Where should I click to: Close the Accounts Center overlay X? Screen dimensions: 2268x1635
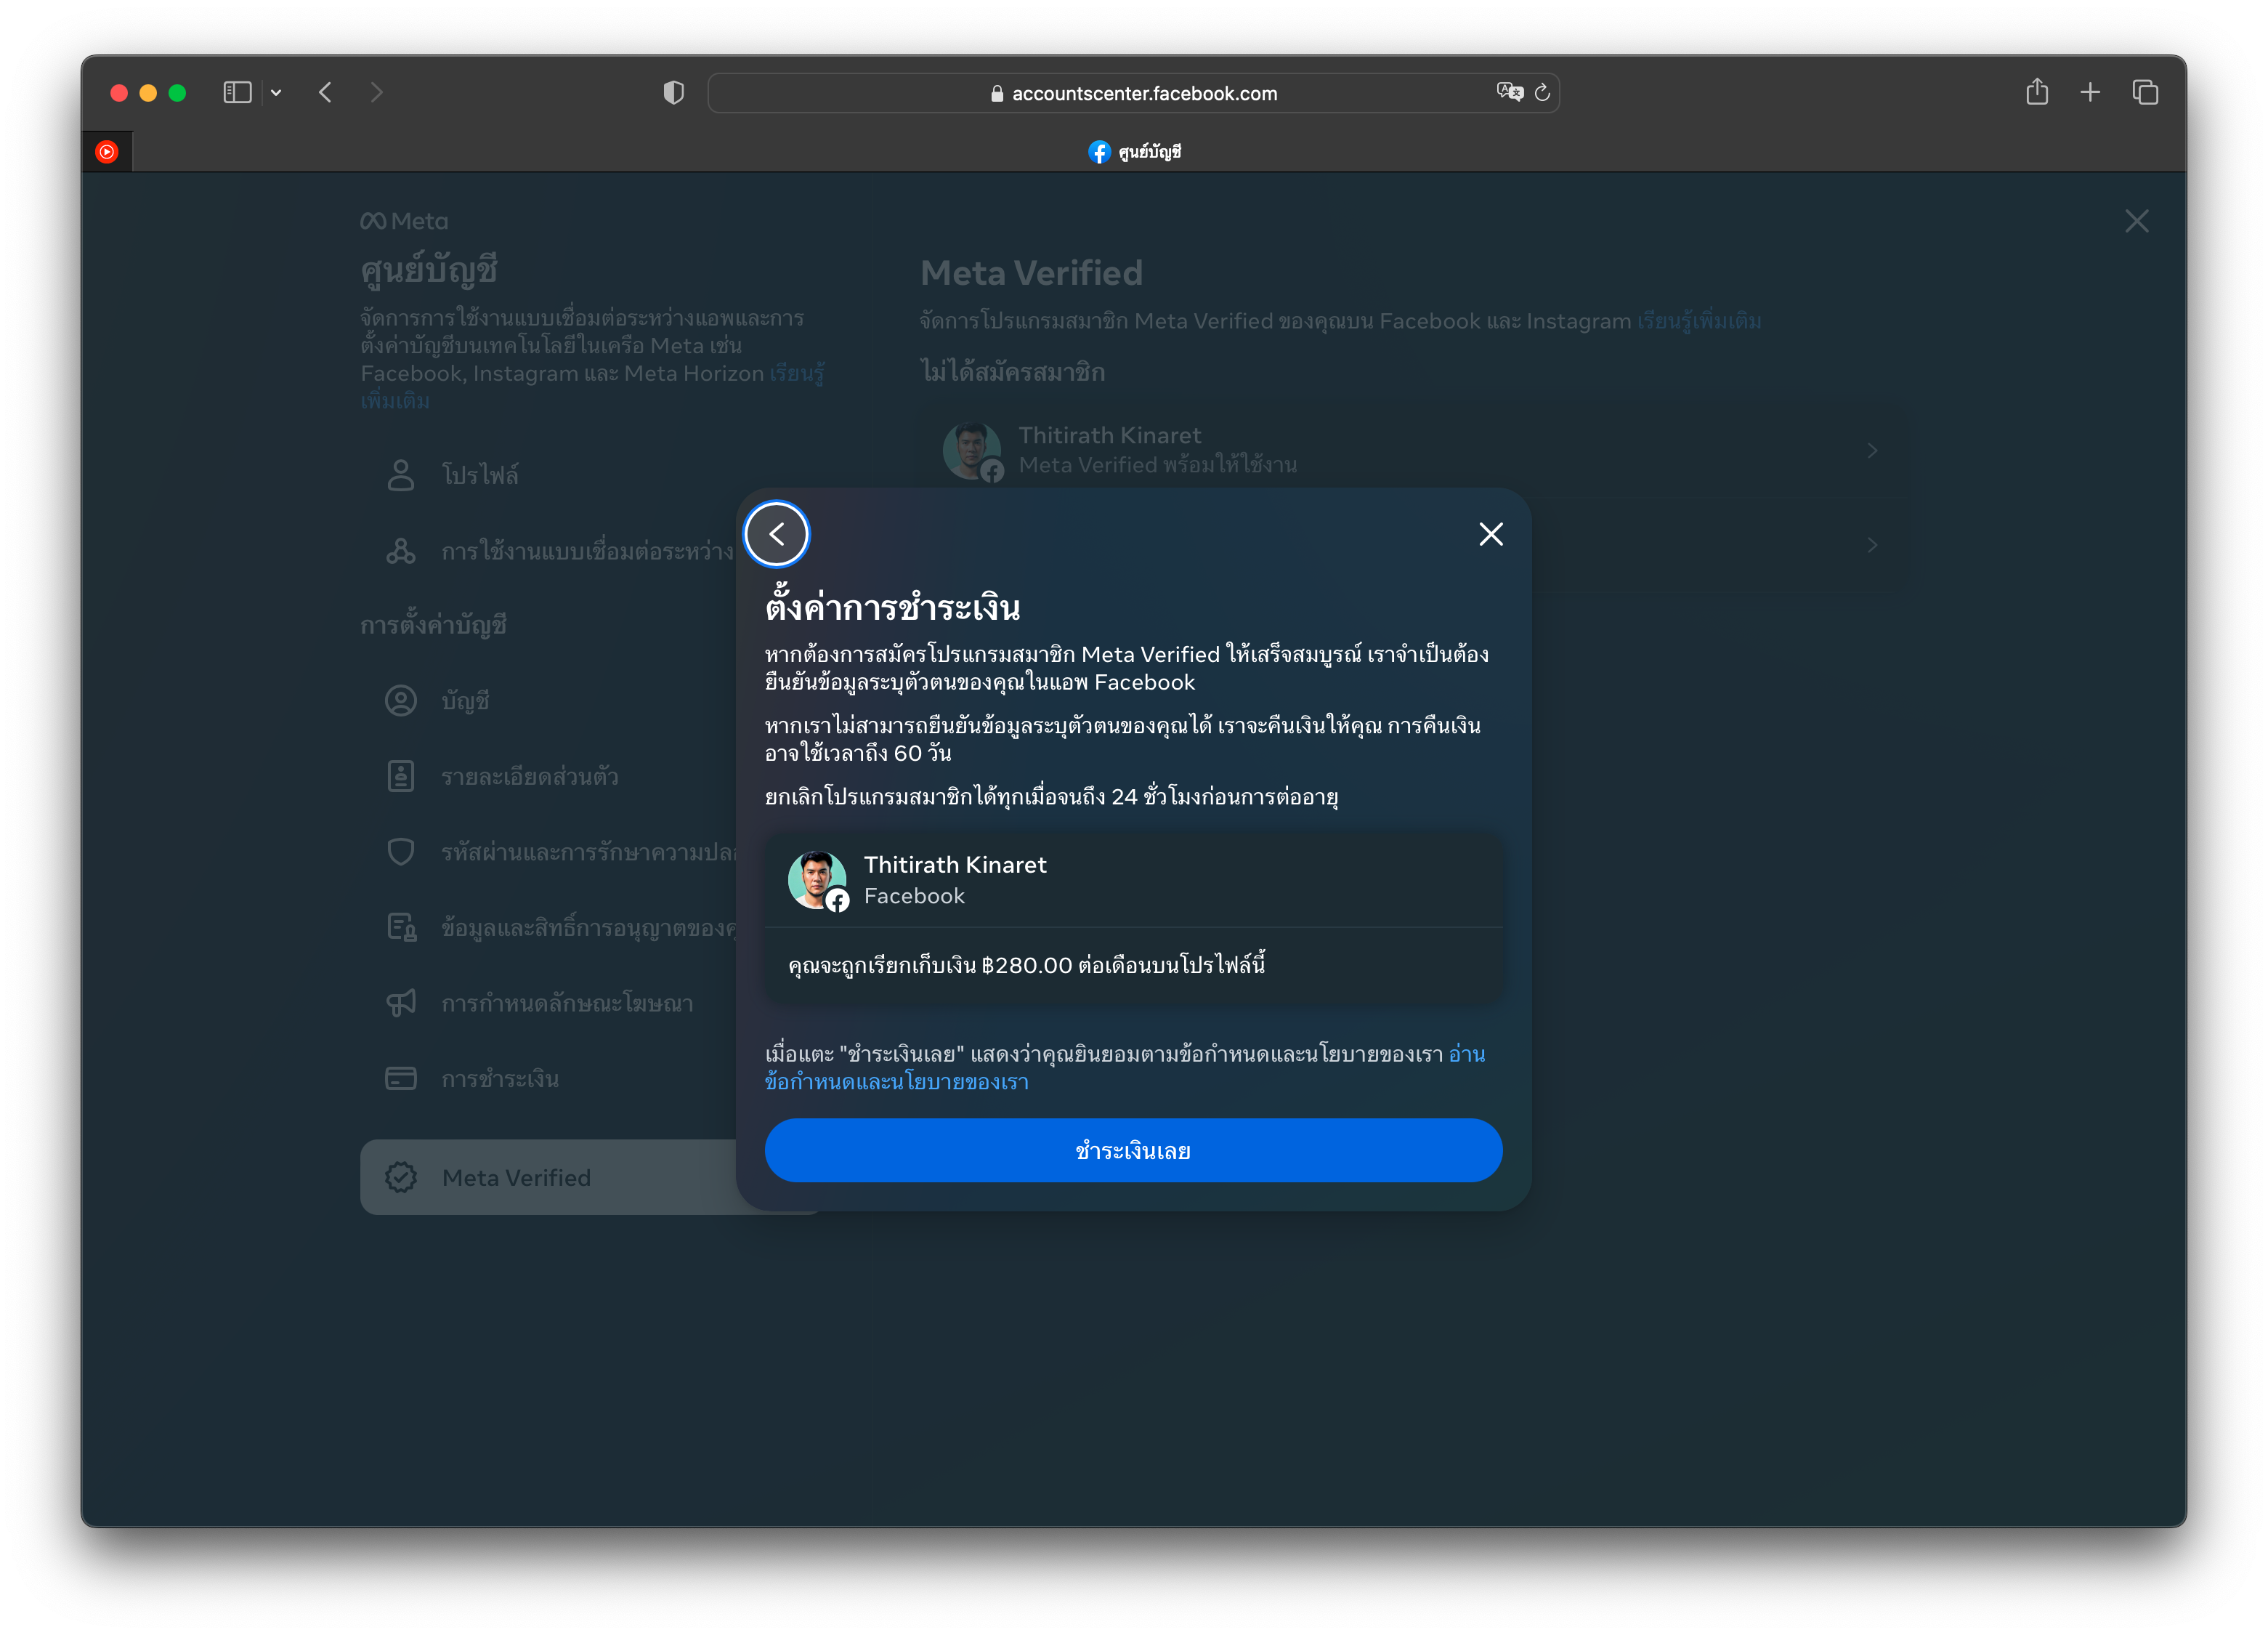[x=2136, y=221]
